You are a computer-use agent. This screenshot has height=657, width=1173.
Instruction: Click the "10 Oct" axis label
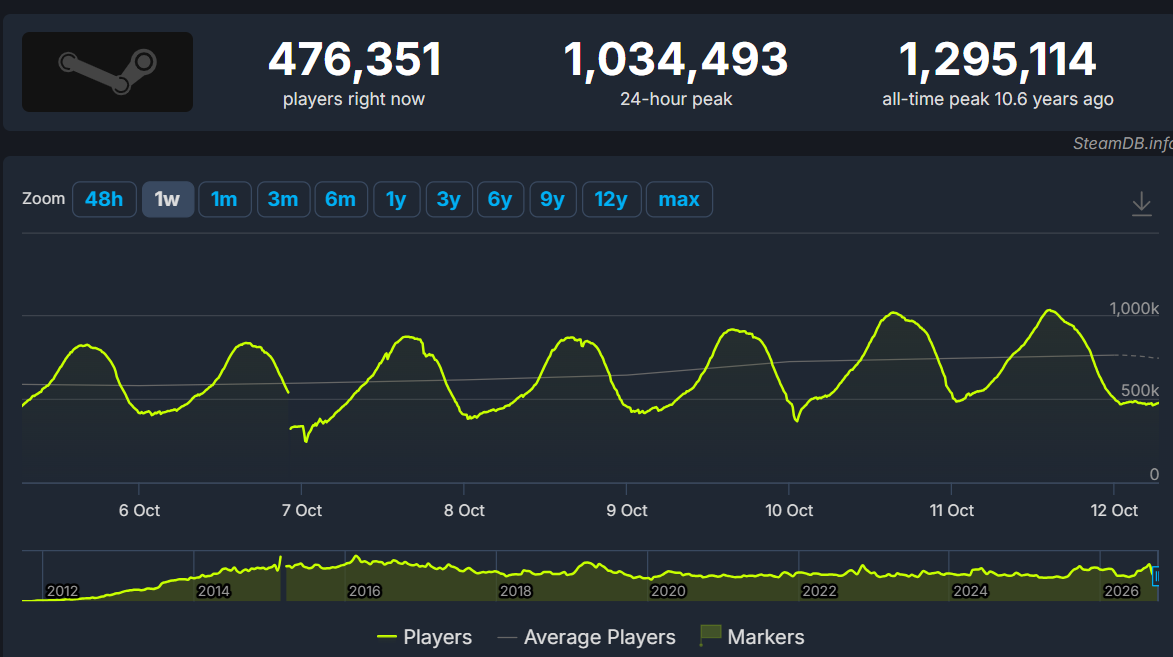789,510
